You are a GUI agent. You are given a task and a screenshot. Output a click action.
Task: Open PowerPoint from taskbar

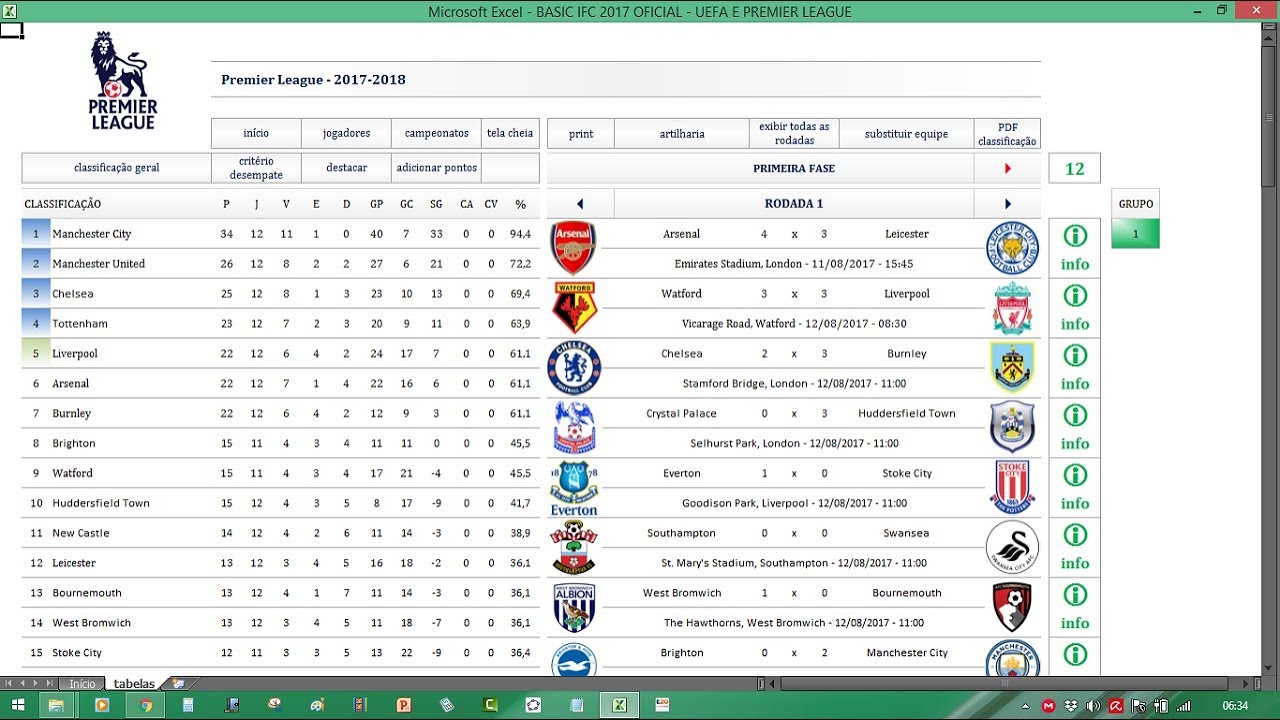pos(403,705)
